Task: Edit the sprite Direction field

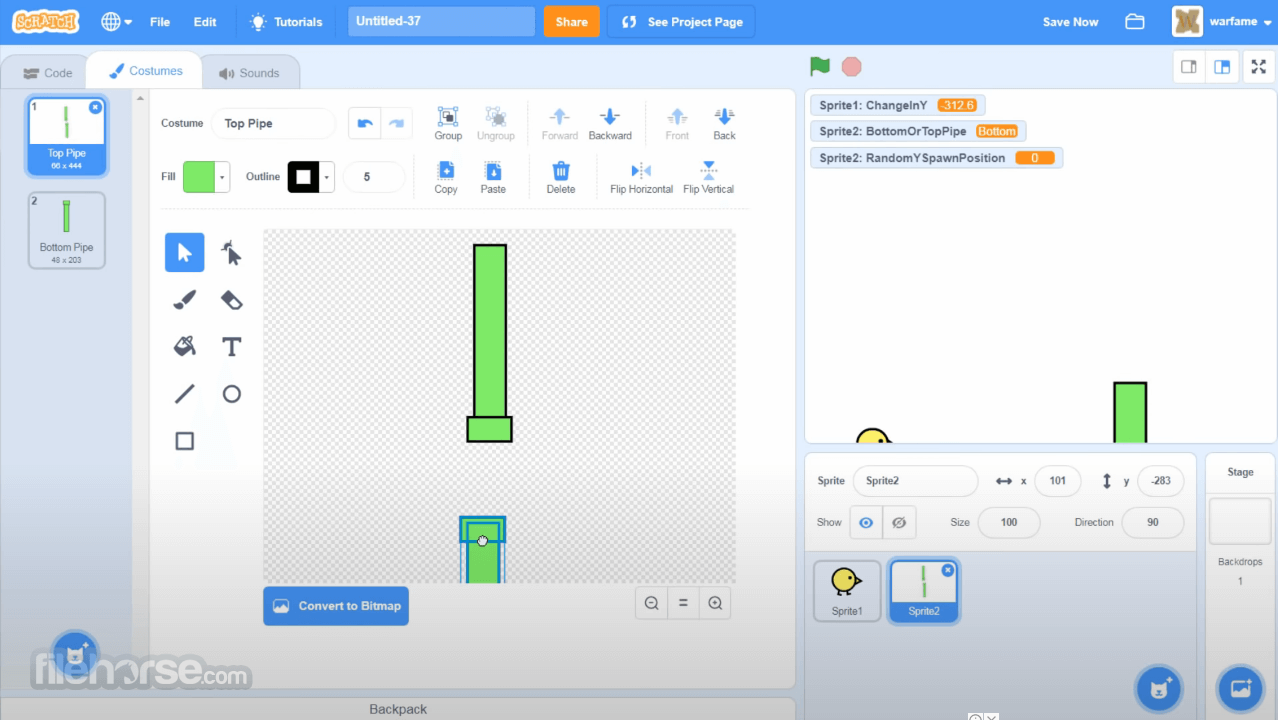Action: tap(1153, 522)
